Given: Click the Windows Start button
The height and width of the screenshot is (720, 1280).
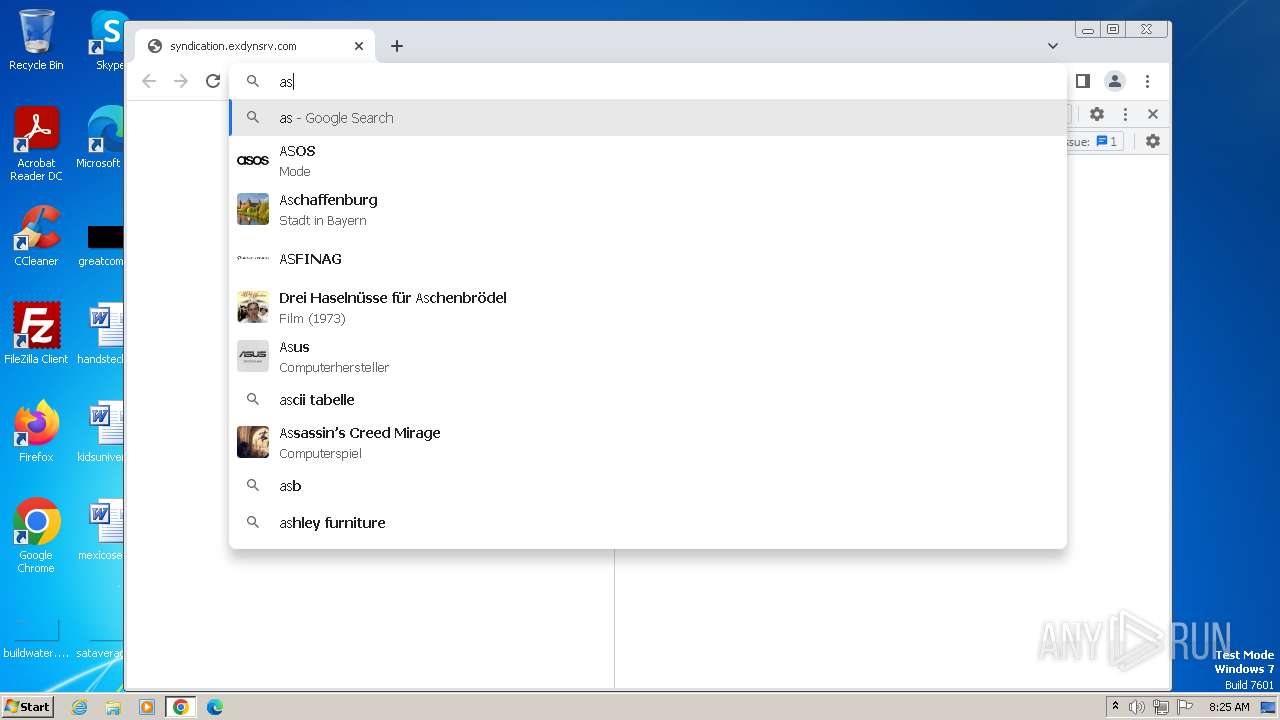Looking at the screenshot, I should click(28, 706).
